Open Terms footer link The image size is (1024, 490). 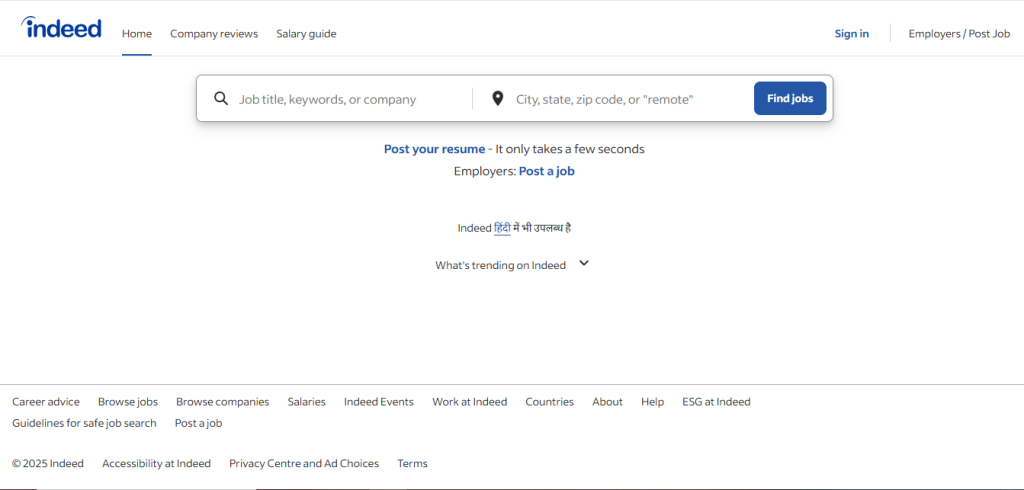[413, 463]
